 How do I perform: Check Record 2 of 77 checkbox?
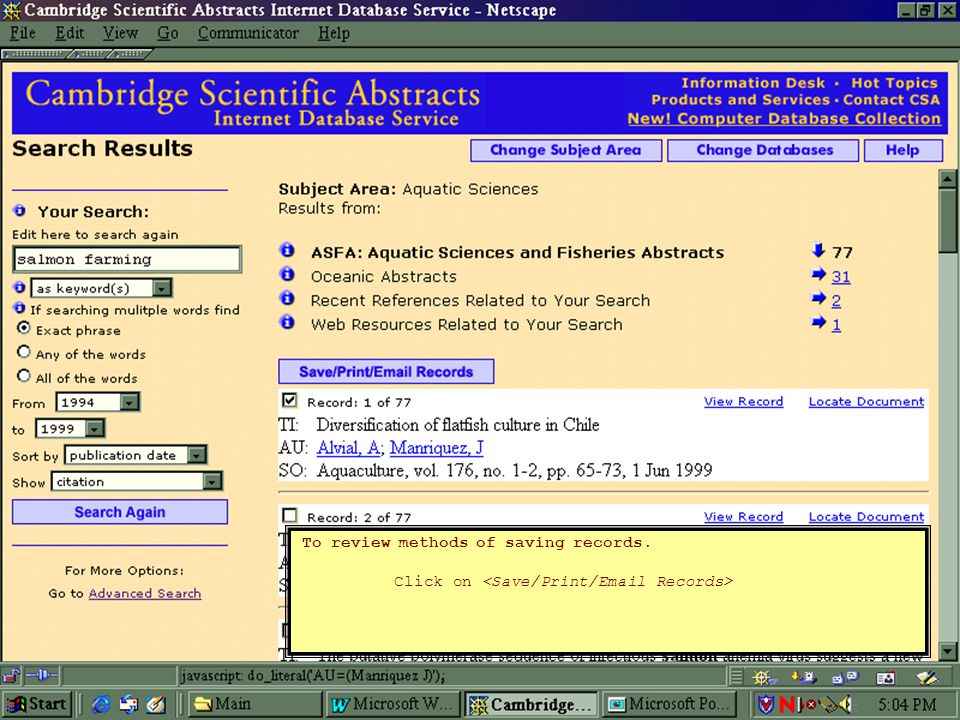(290, 516)
